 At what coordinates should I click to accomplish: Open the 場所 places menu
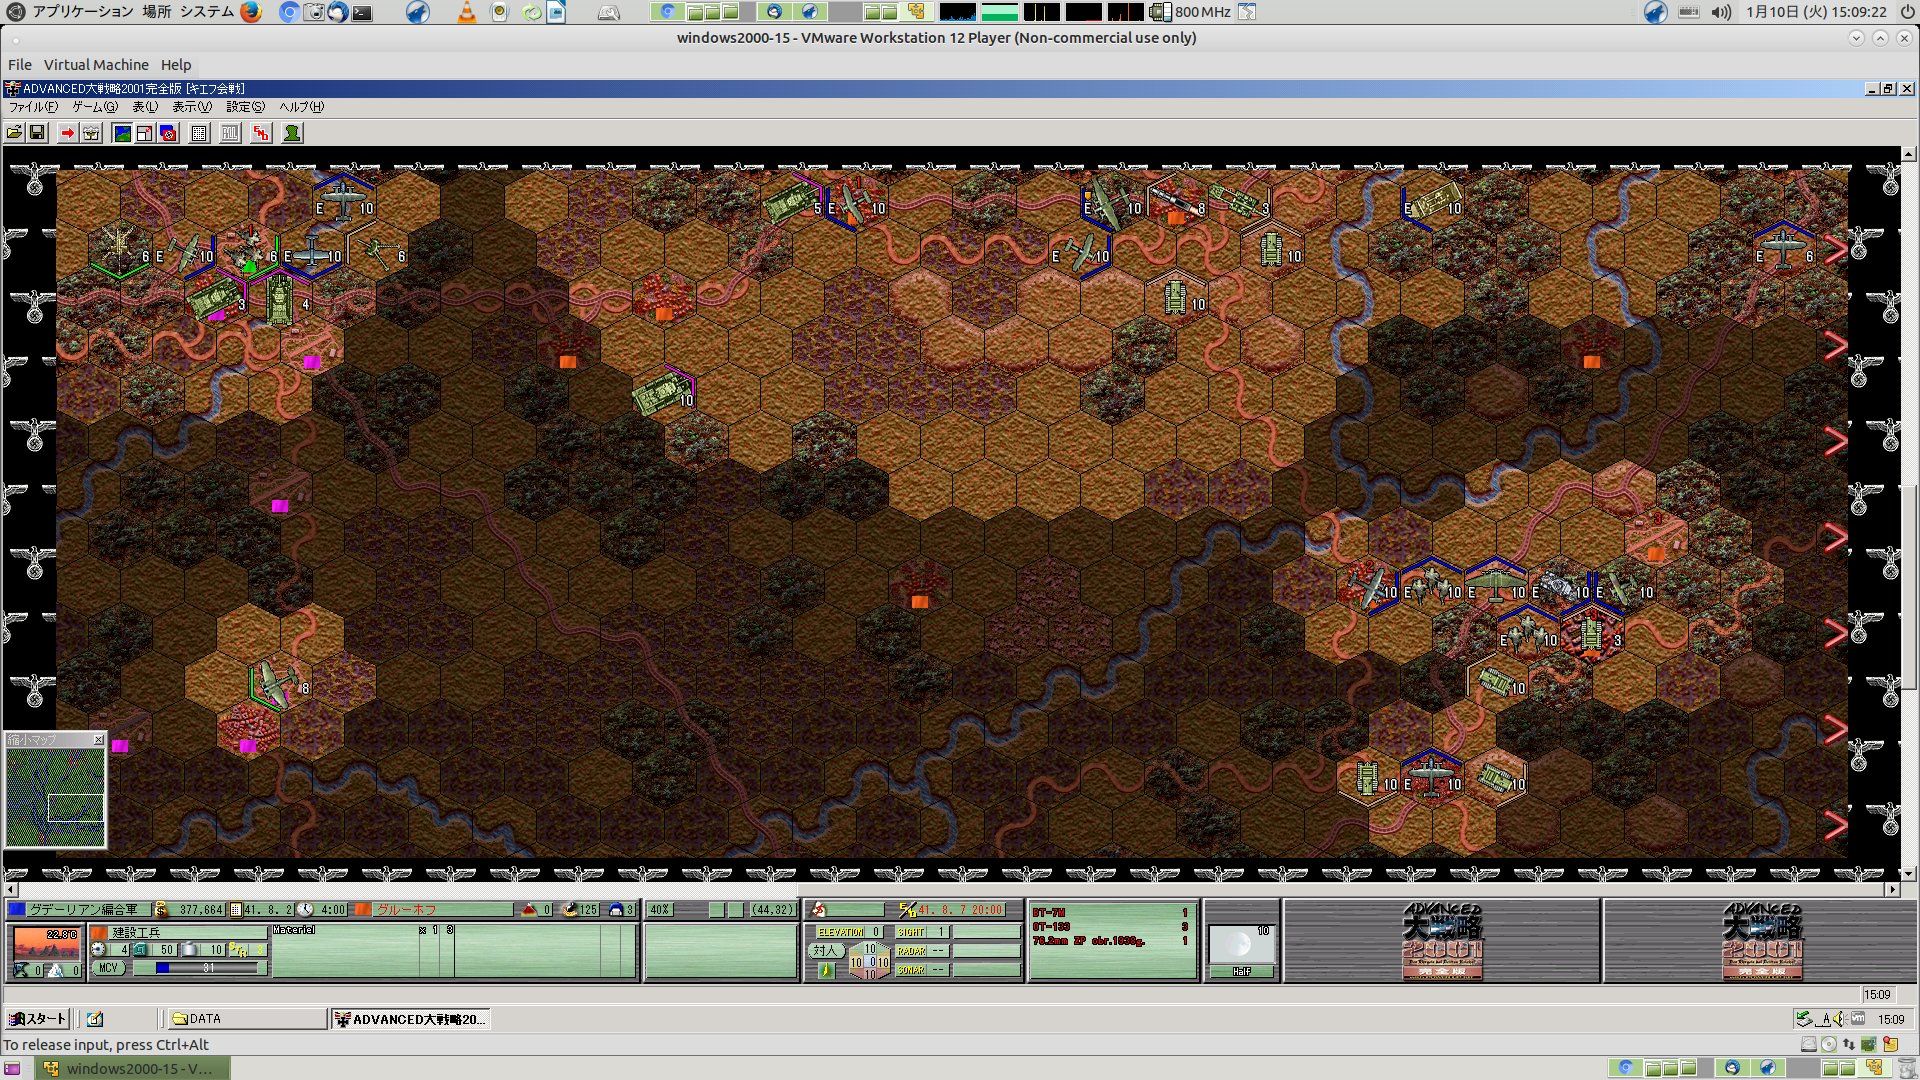(156, 12)
